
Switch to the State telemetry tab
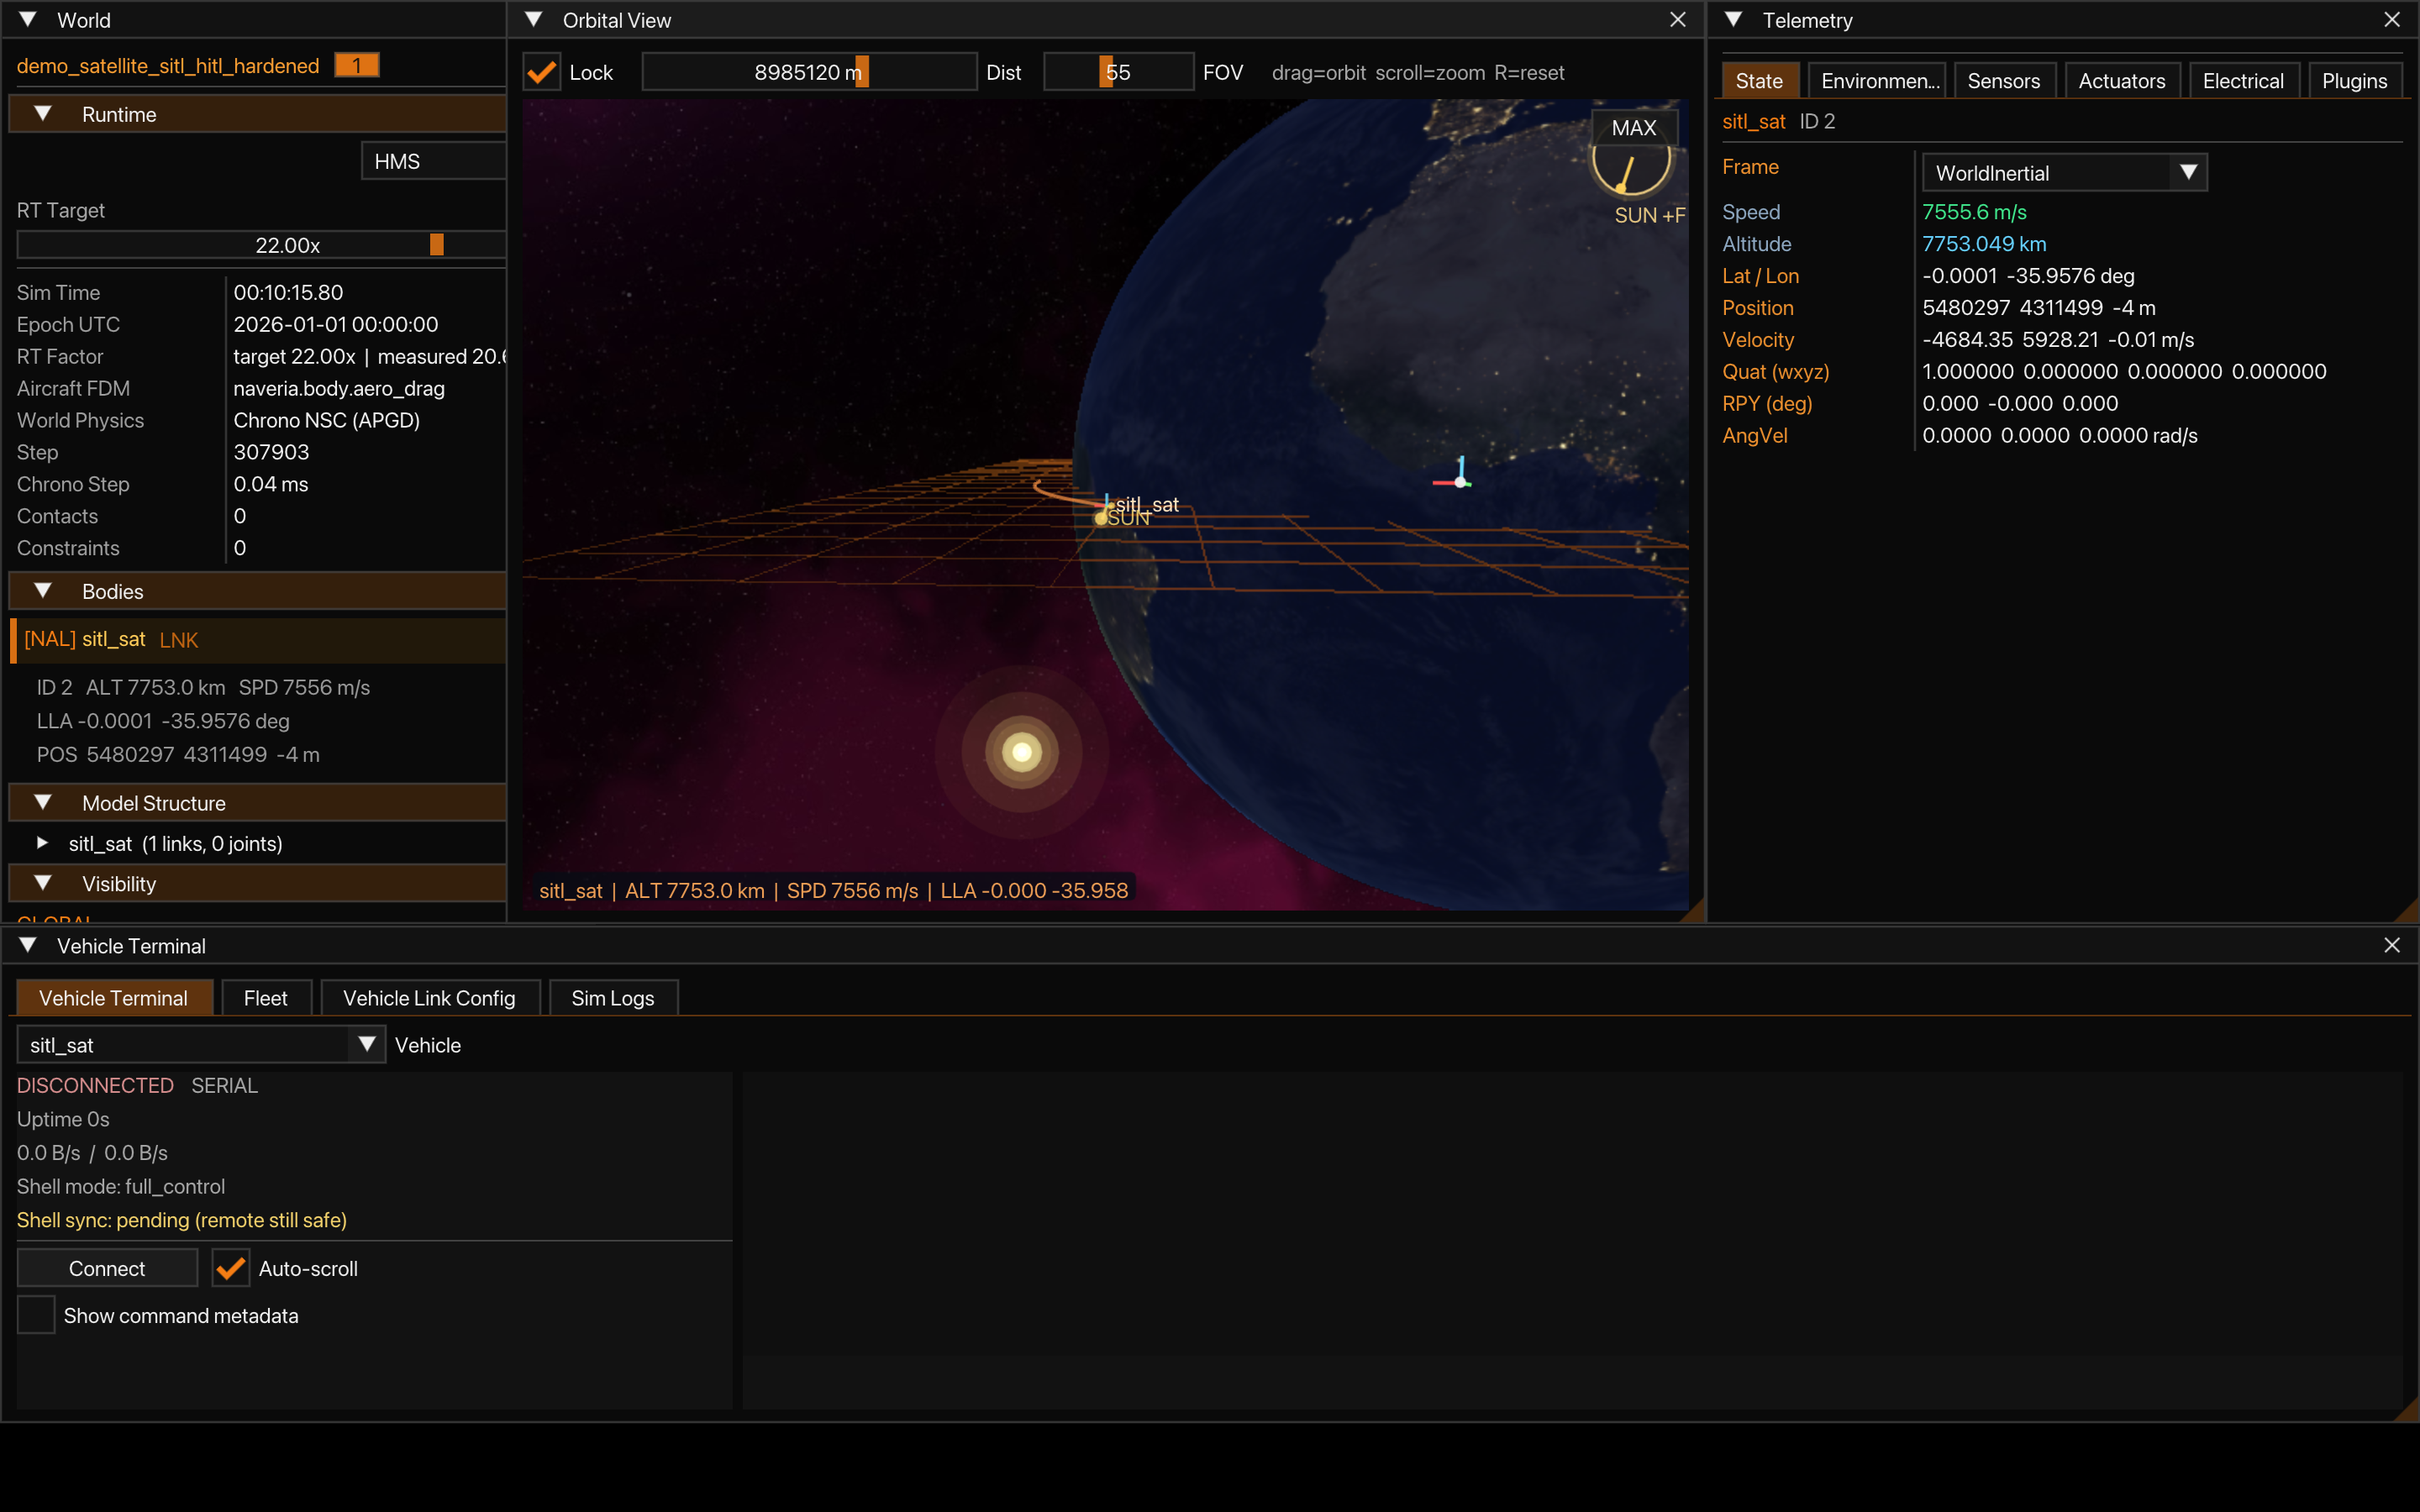tap(1759, 81)
